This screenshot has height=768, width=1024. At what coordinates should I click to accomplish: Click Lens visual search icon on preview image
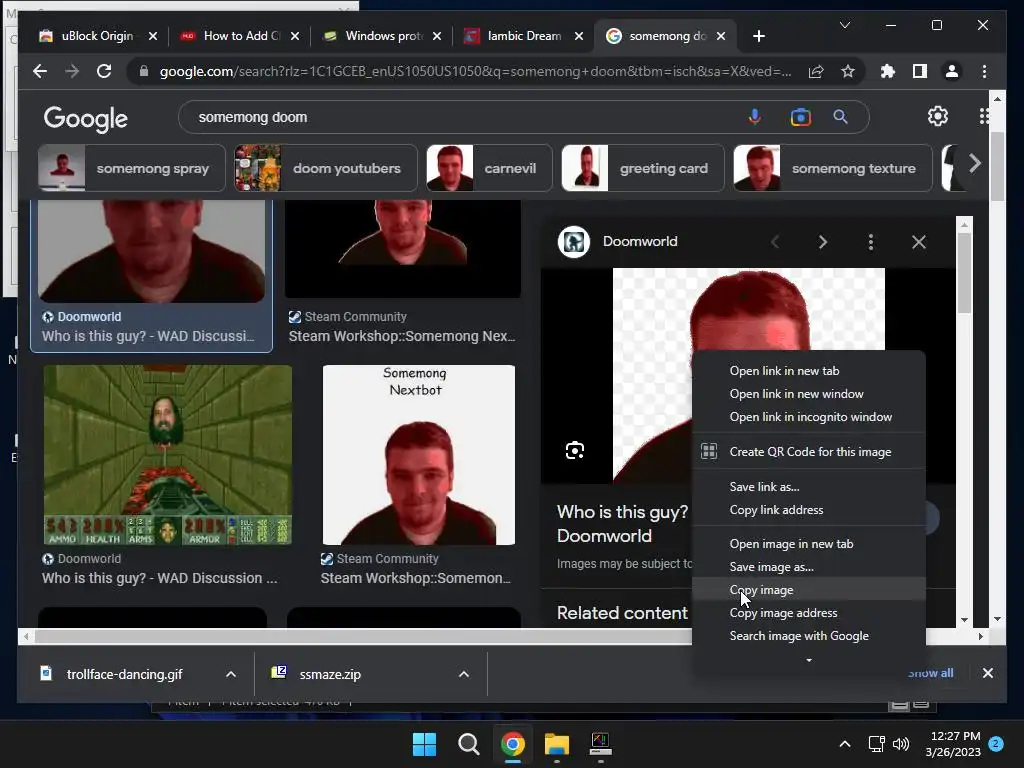point(575,451)
